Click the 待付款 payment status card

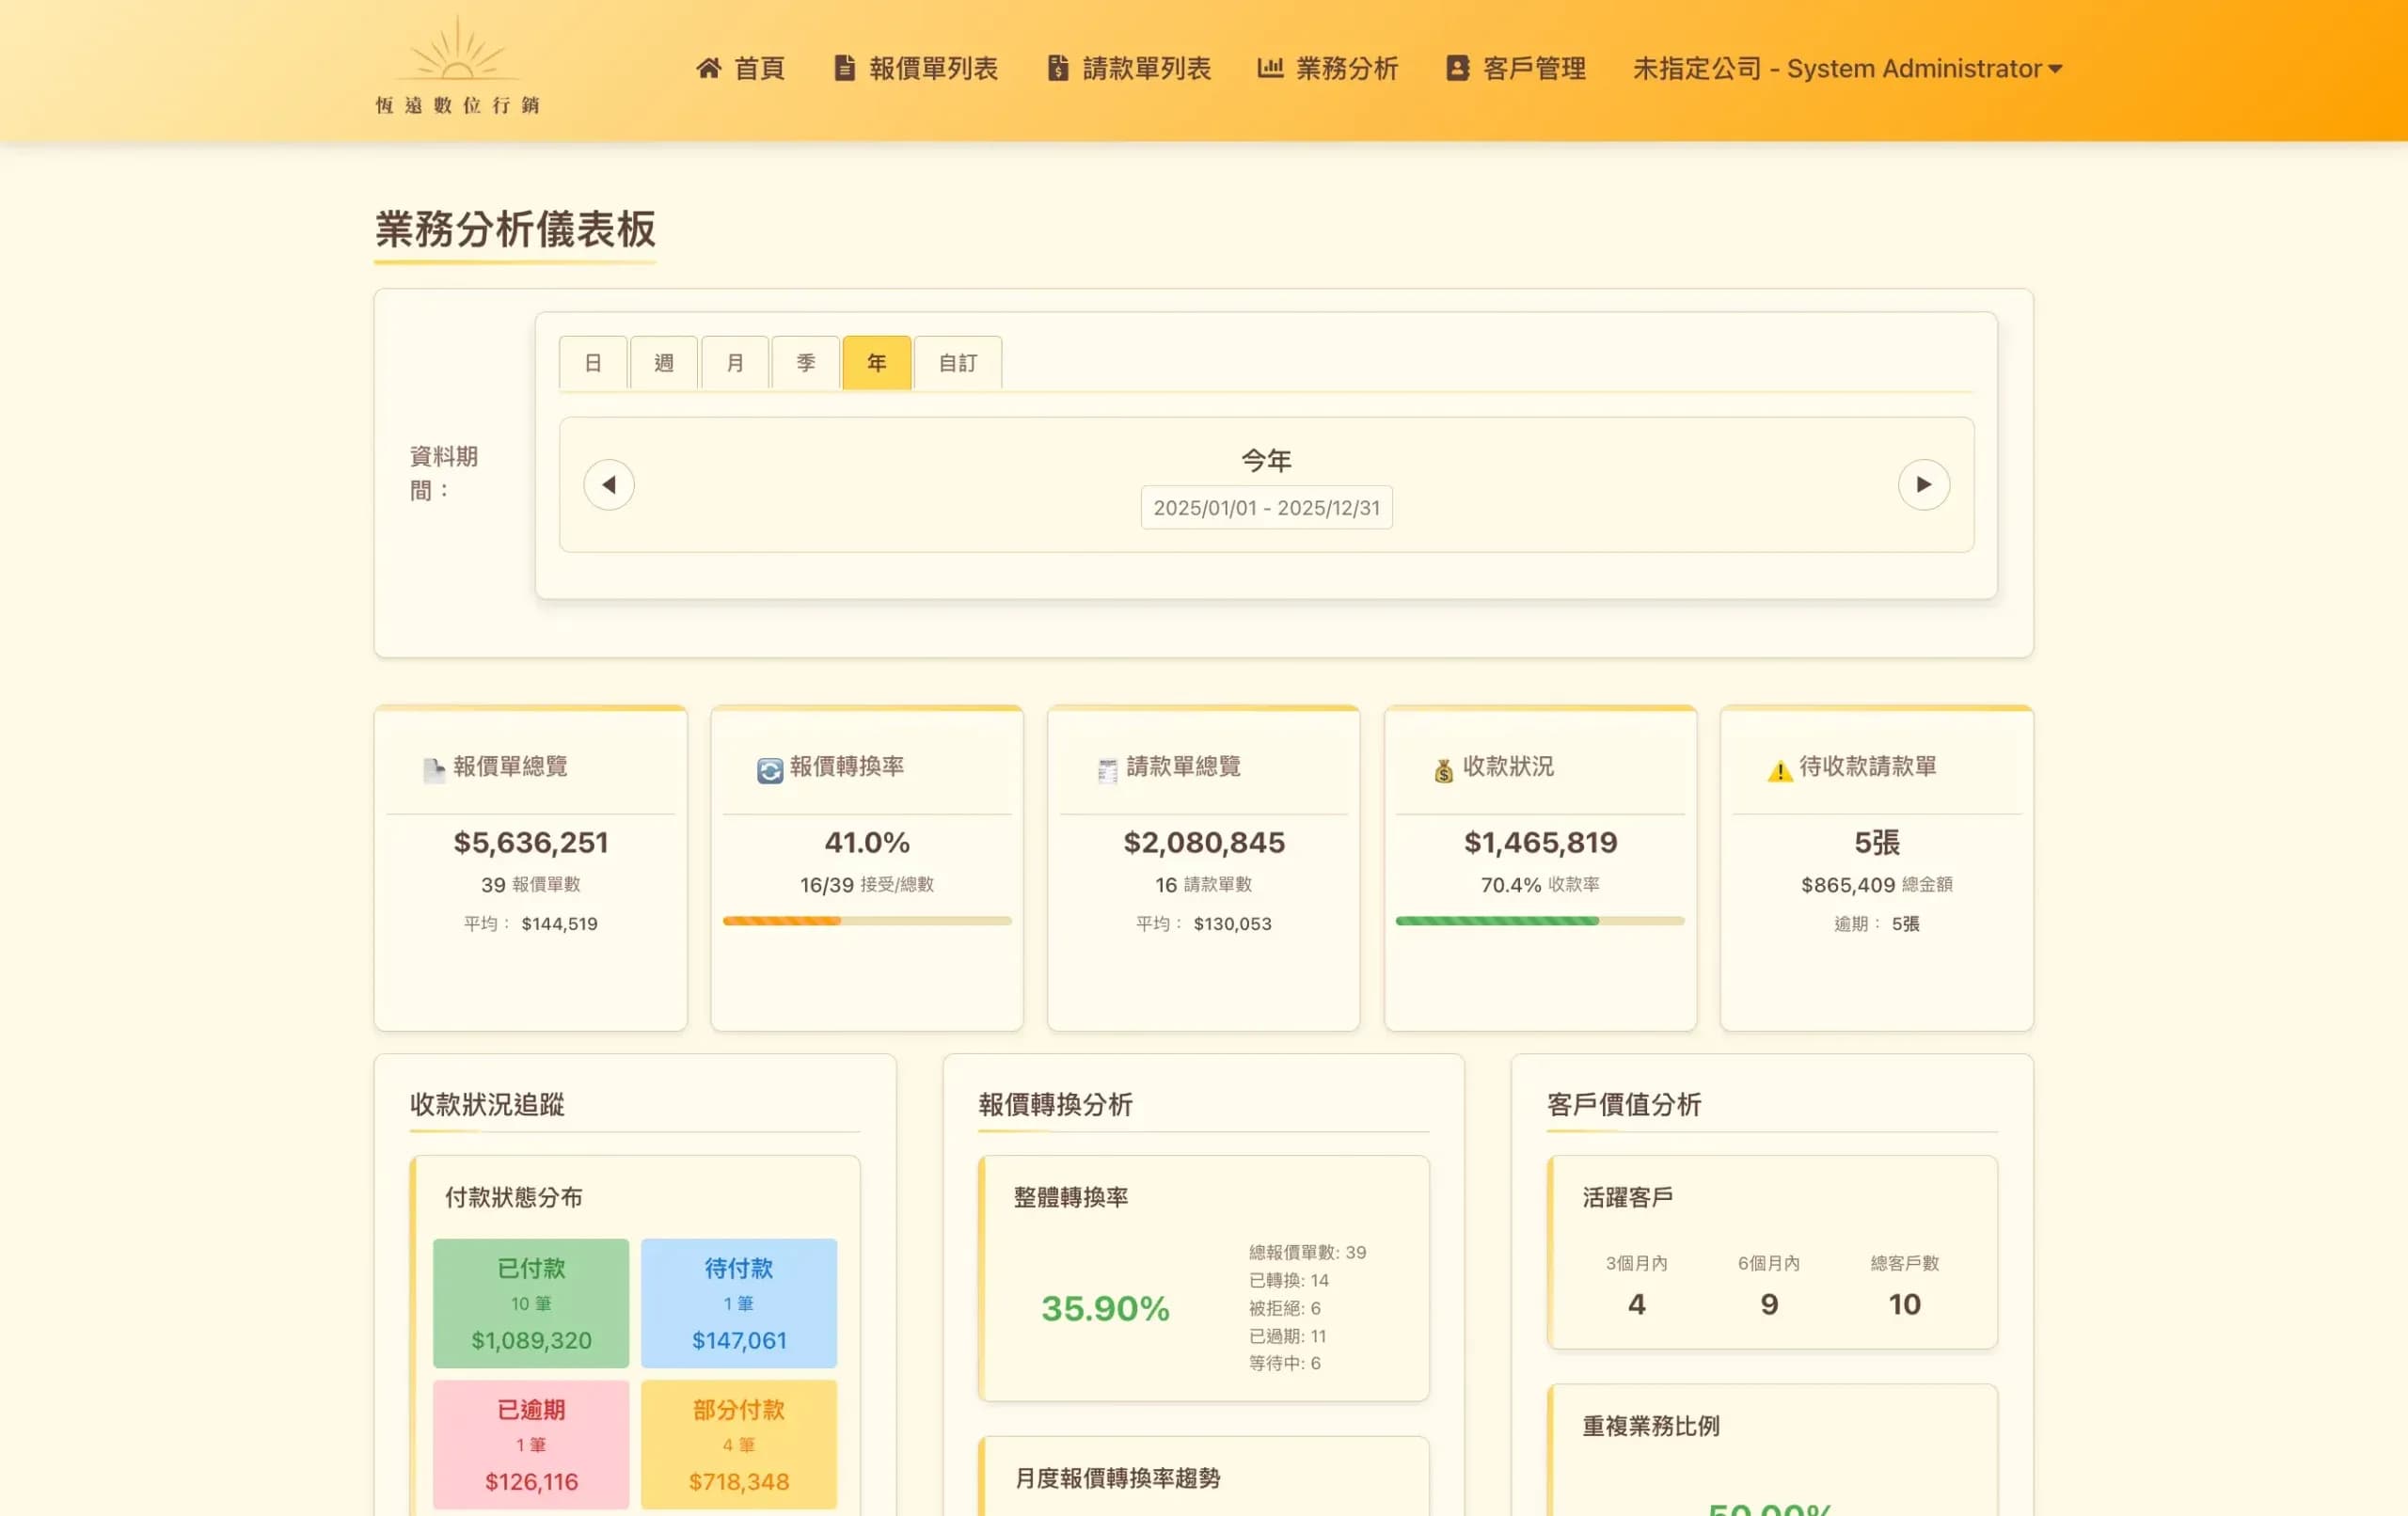(x=739, y=1302)
